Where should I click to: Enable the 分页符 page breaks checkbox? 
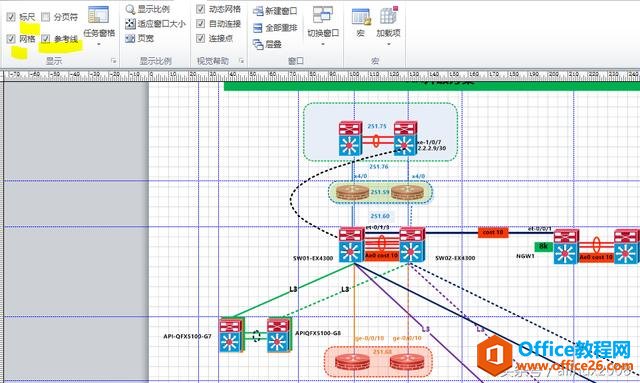click(x=46, y=17)
